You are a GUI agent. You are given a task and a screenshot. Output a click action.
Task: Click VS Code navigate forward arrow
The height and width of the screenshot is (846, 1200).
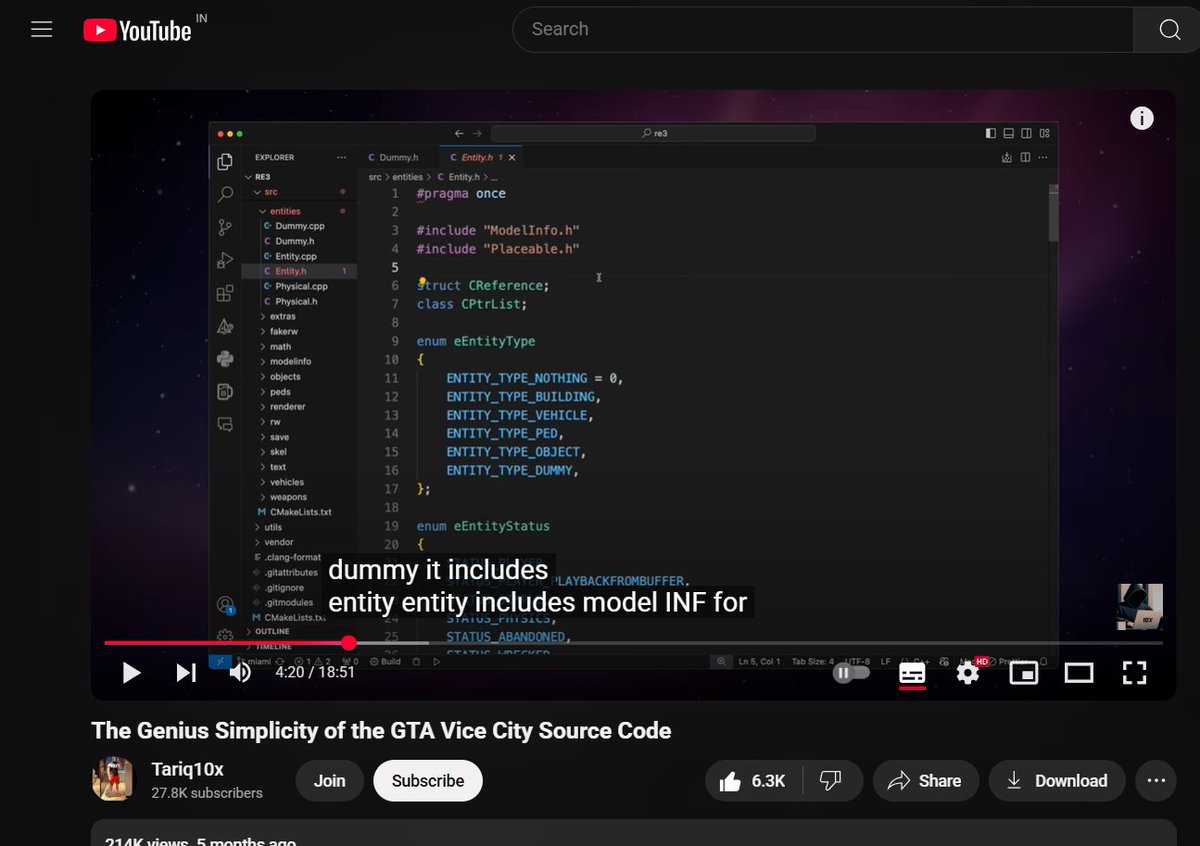click(477, 133)
